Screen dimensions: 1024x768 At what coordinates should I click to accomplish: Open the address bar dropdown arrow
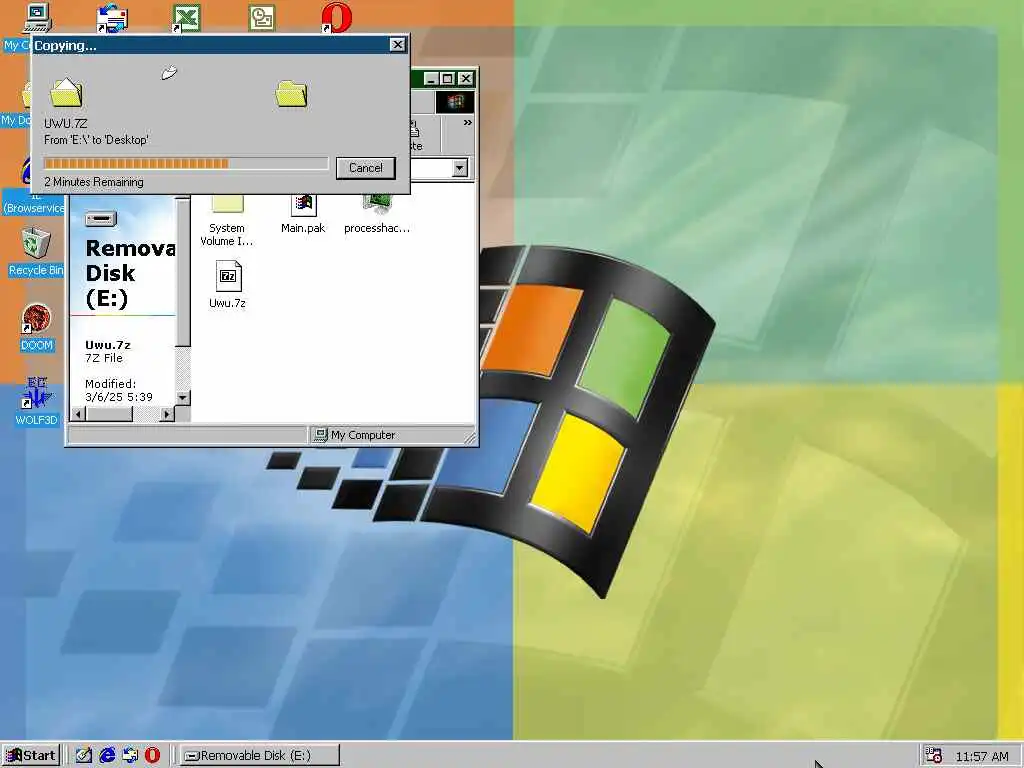(460, 168)
